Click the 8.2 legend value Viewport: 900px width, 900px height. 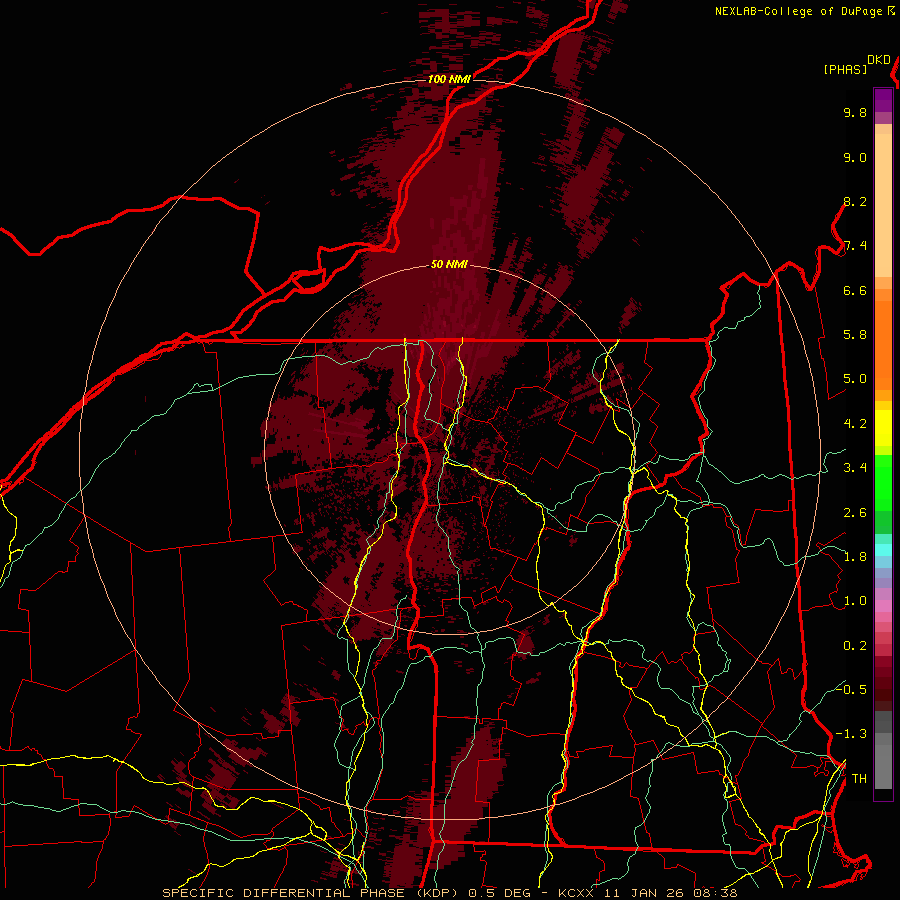tap(855, 201)
